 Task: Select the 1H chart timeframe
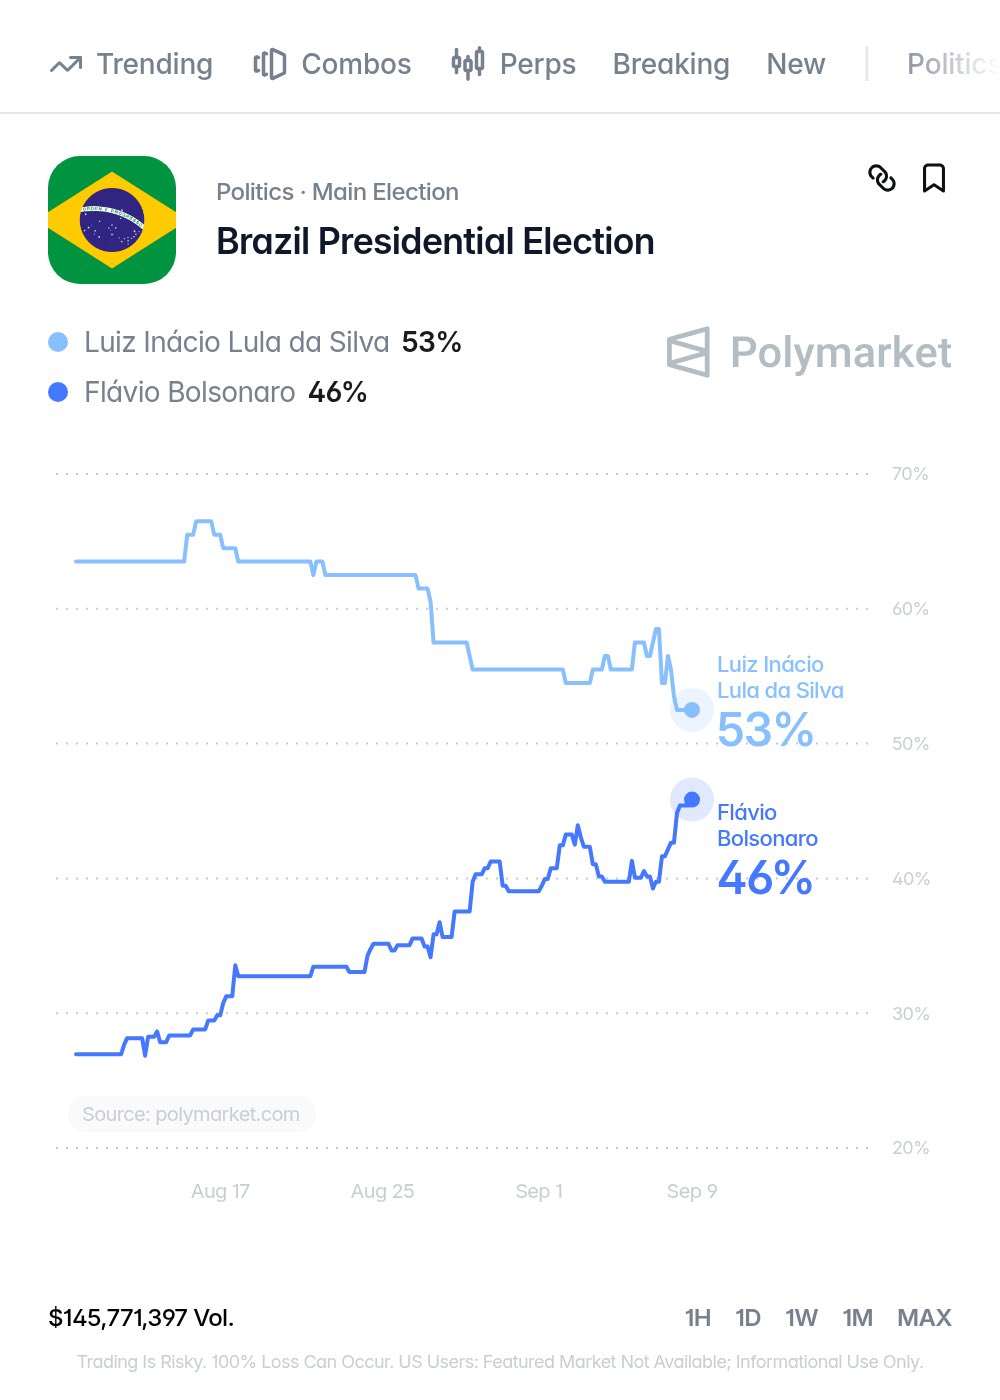coord(698,1318)
